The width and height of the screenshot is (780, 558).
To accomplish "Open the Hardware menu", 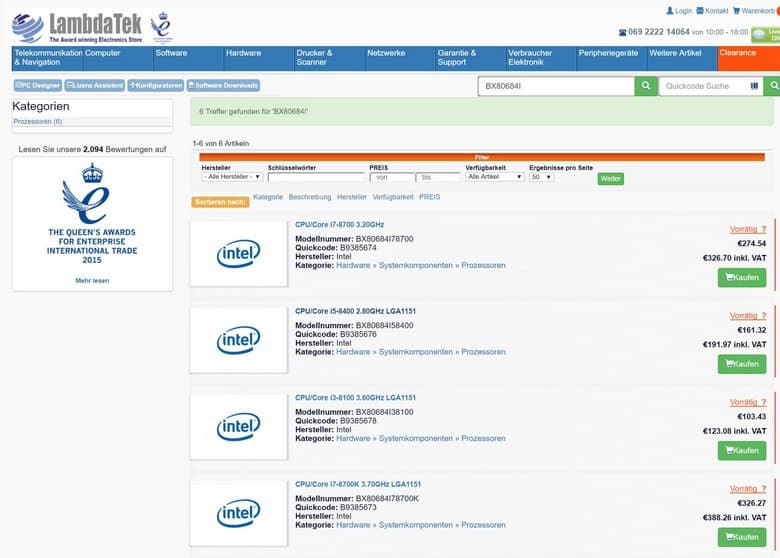I will coord(259,58).
